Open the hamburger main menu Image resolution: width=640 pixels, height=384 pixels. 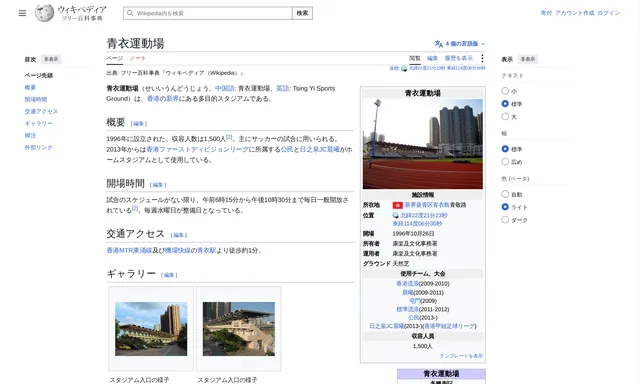(x=22, y=13)
